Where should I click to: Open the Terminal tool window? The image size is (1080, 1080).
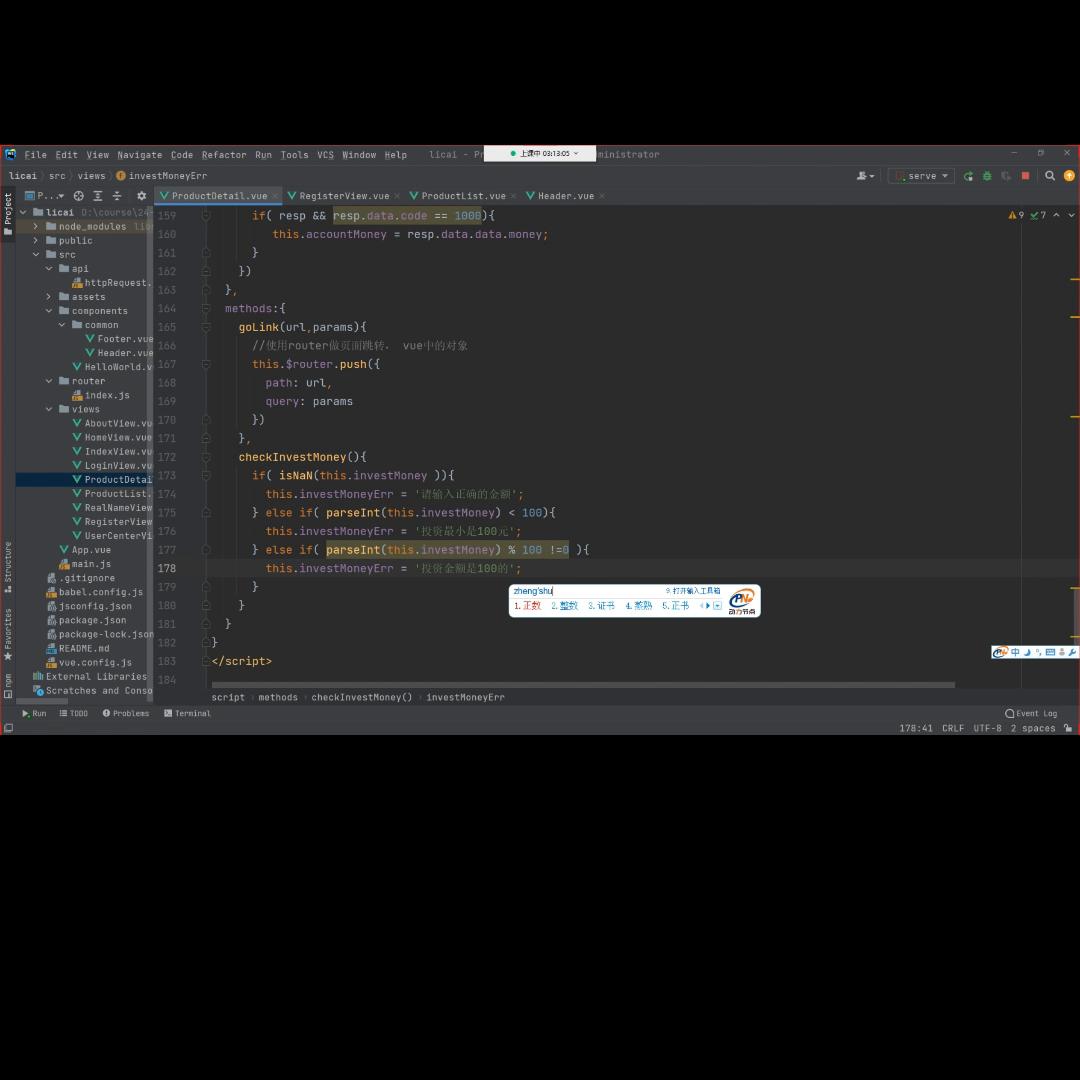(187, 714)
